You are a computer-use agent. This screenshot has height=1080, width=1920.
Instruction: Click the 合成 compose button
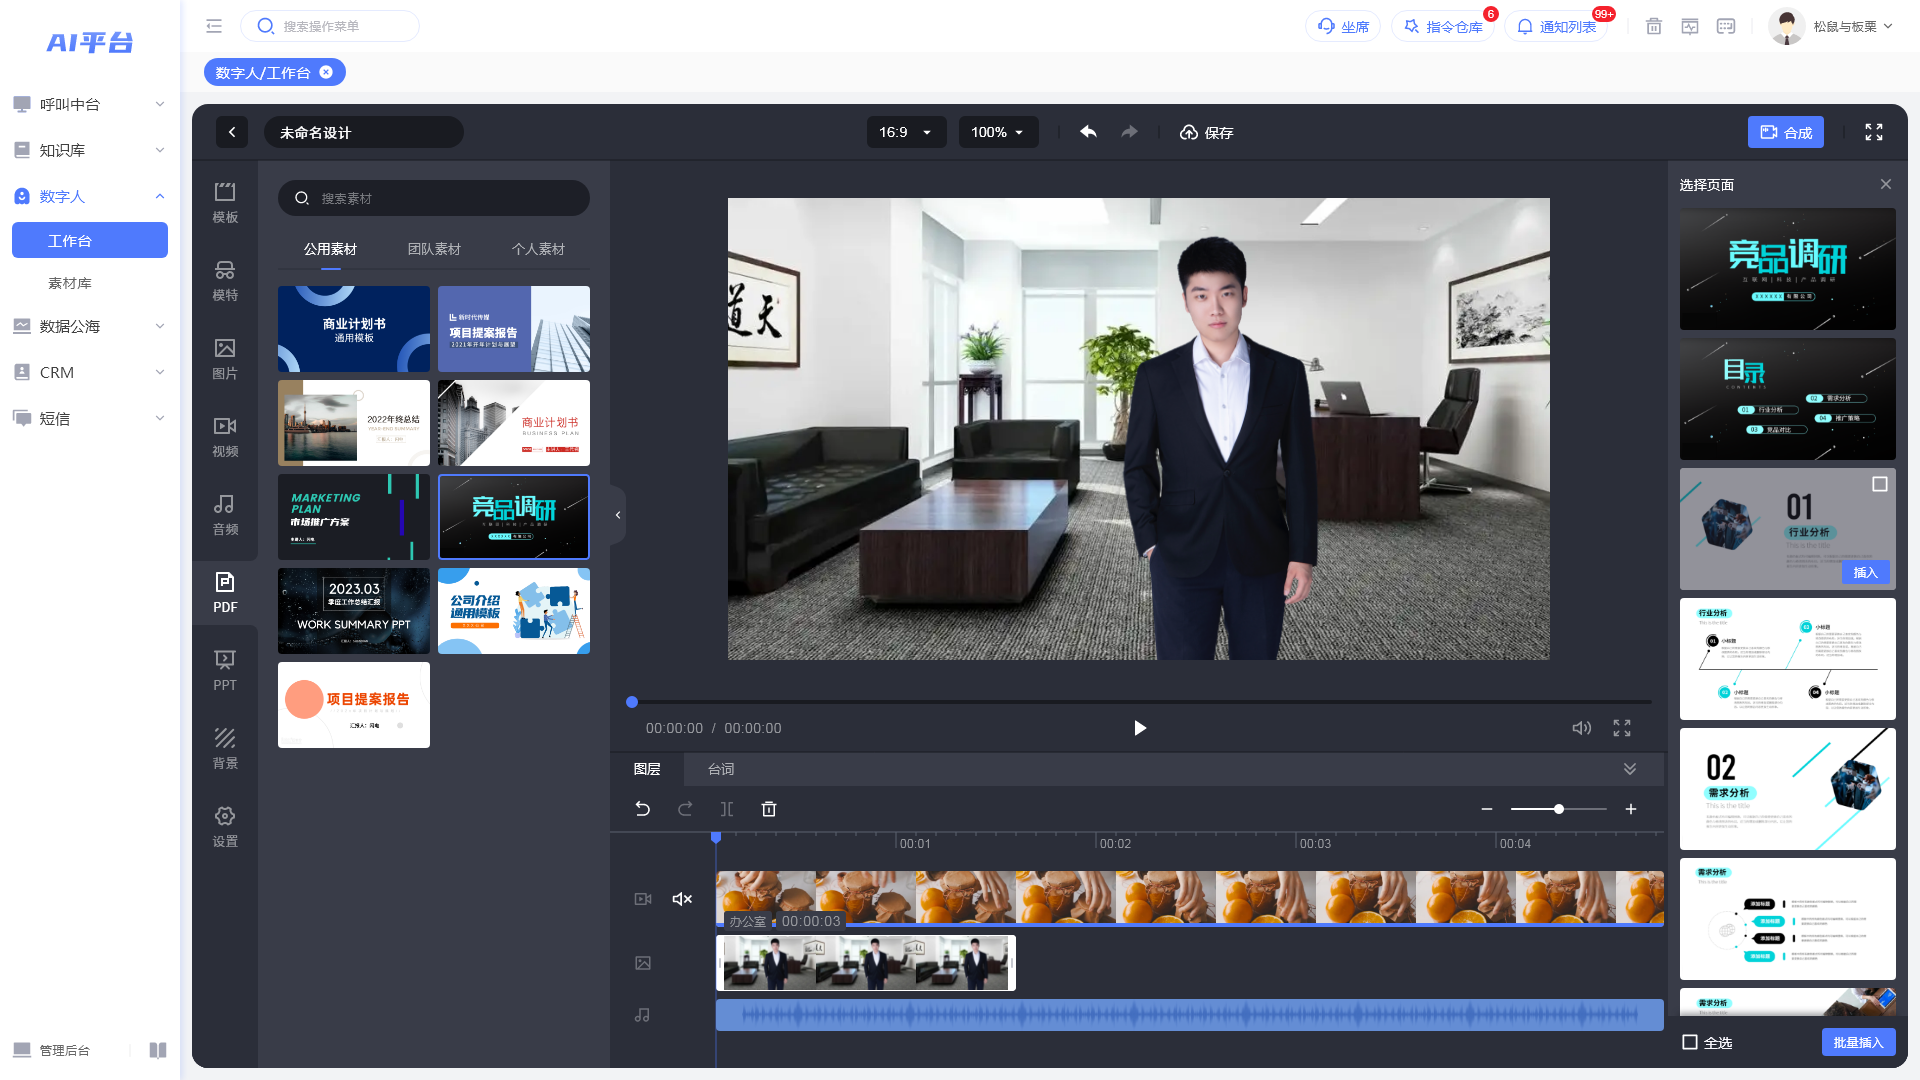click(x=1786, y=132)
